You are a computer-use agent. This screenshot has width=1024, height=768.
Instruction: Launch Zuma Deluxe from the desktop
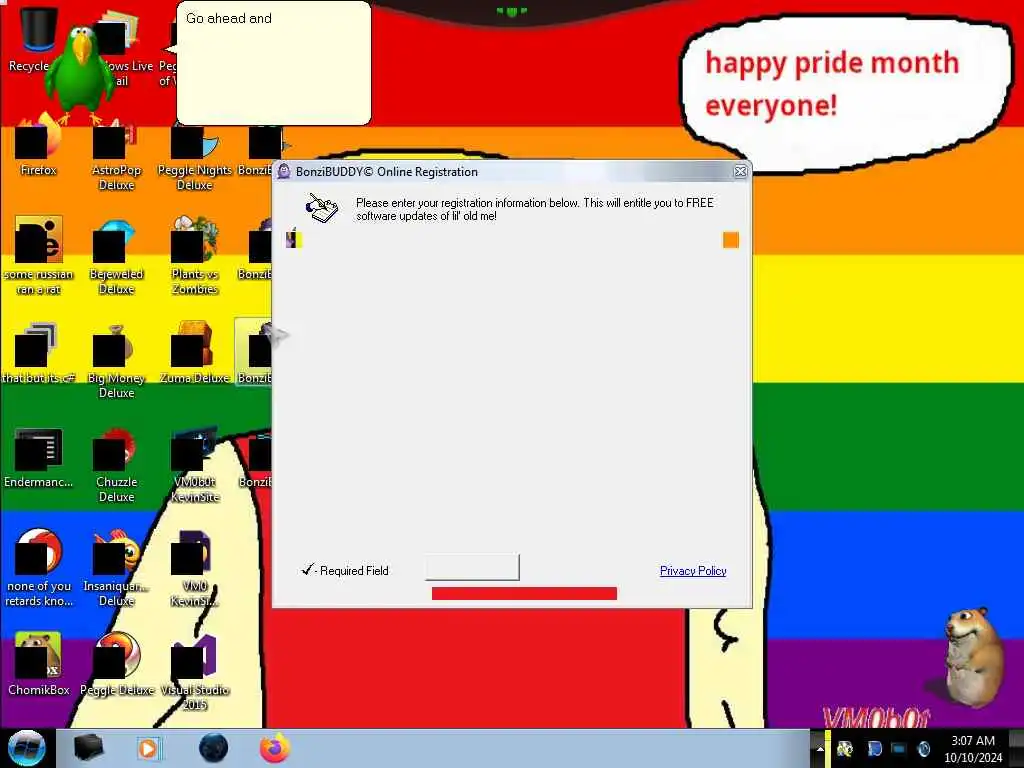tap(195, 353)
